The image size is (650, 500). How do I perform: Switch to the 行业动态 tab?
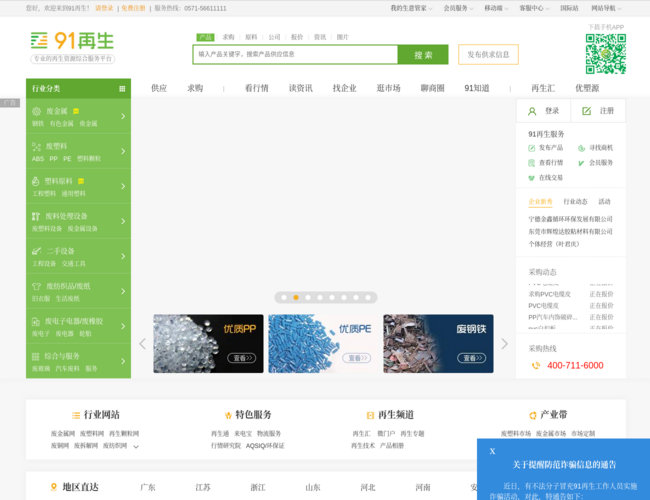pos(575,201)
